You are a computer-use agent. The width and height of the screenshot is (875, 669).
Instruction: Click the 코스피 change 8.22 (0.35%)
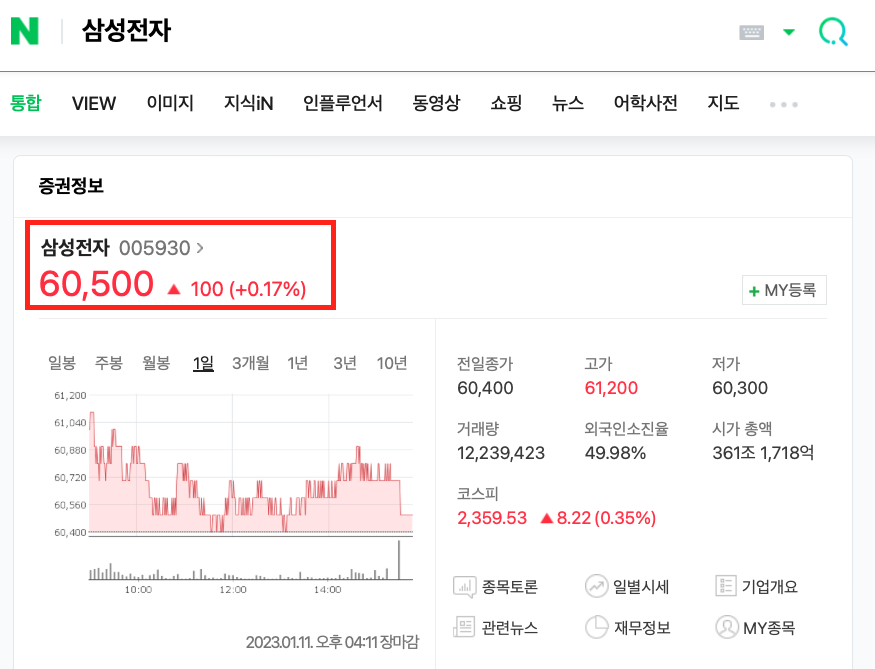tap(606, 518)
